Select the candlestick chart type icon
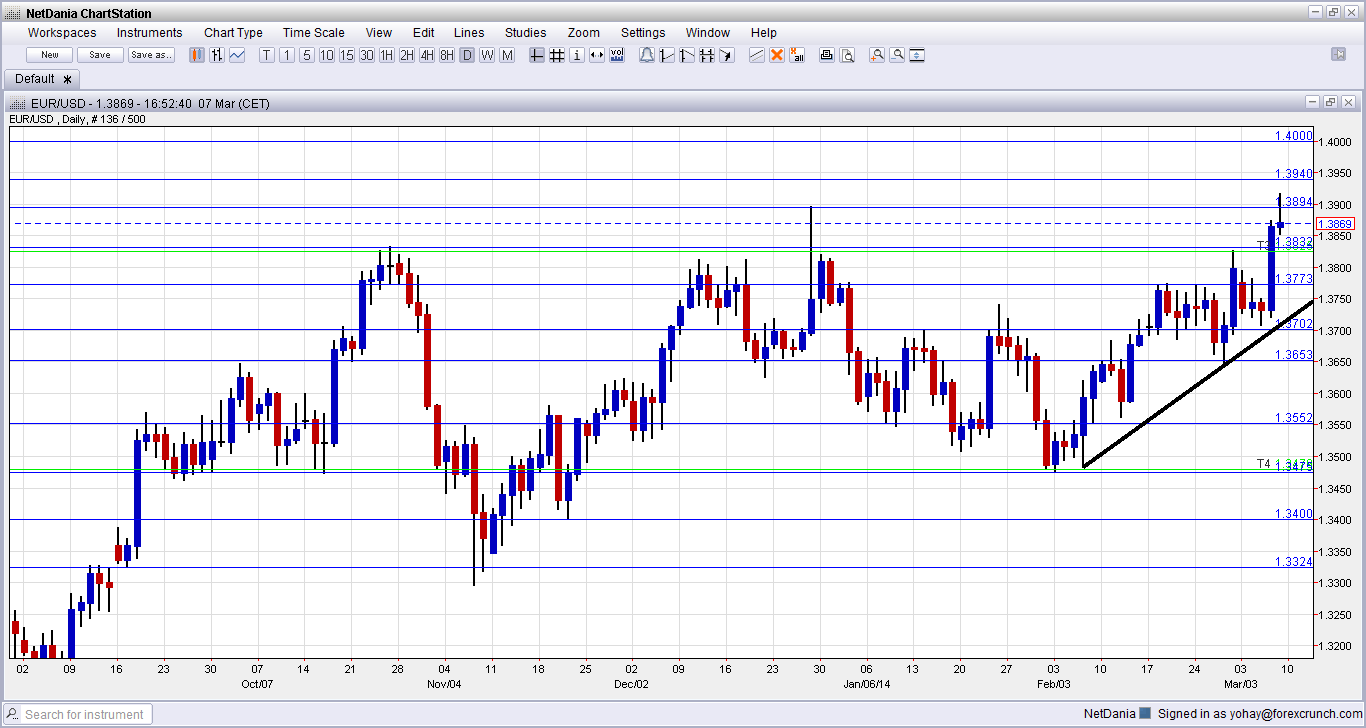The image size is (1366, 728). point(197,55)
